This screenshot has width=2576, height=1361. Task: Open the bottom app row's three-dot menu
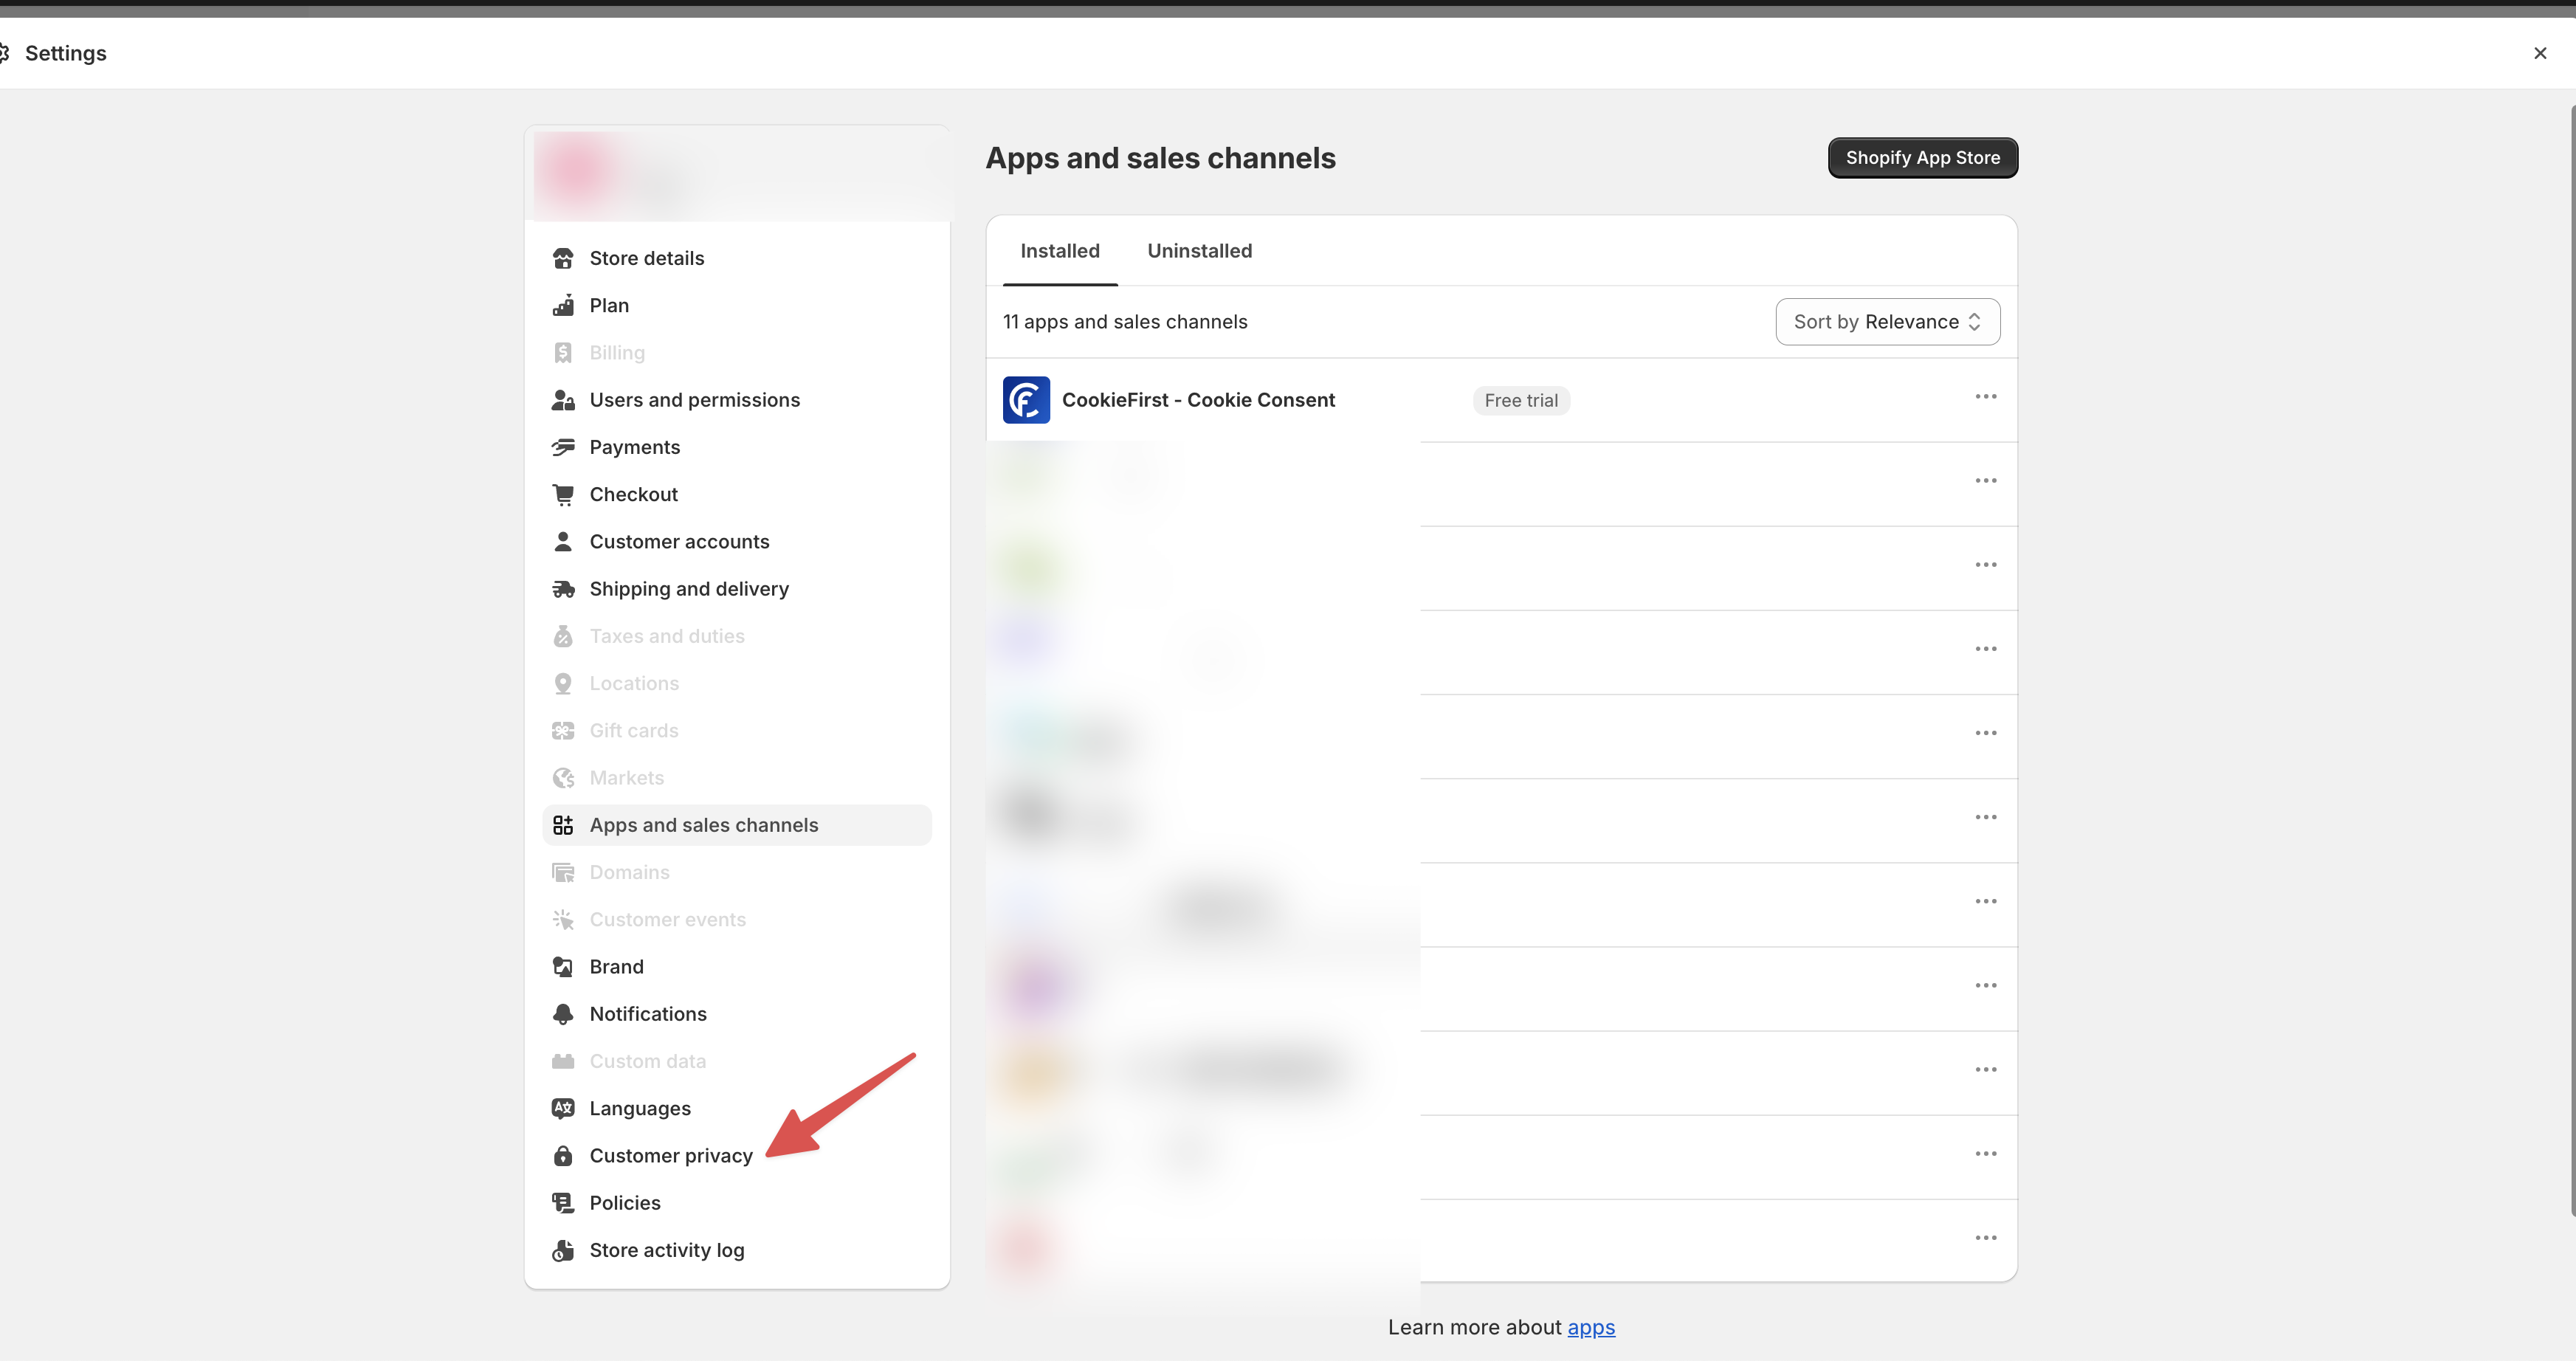click(1986, 1237)
